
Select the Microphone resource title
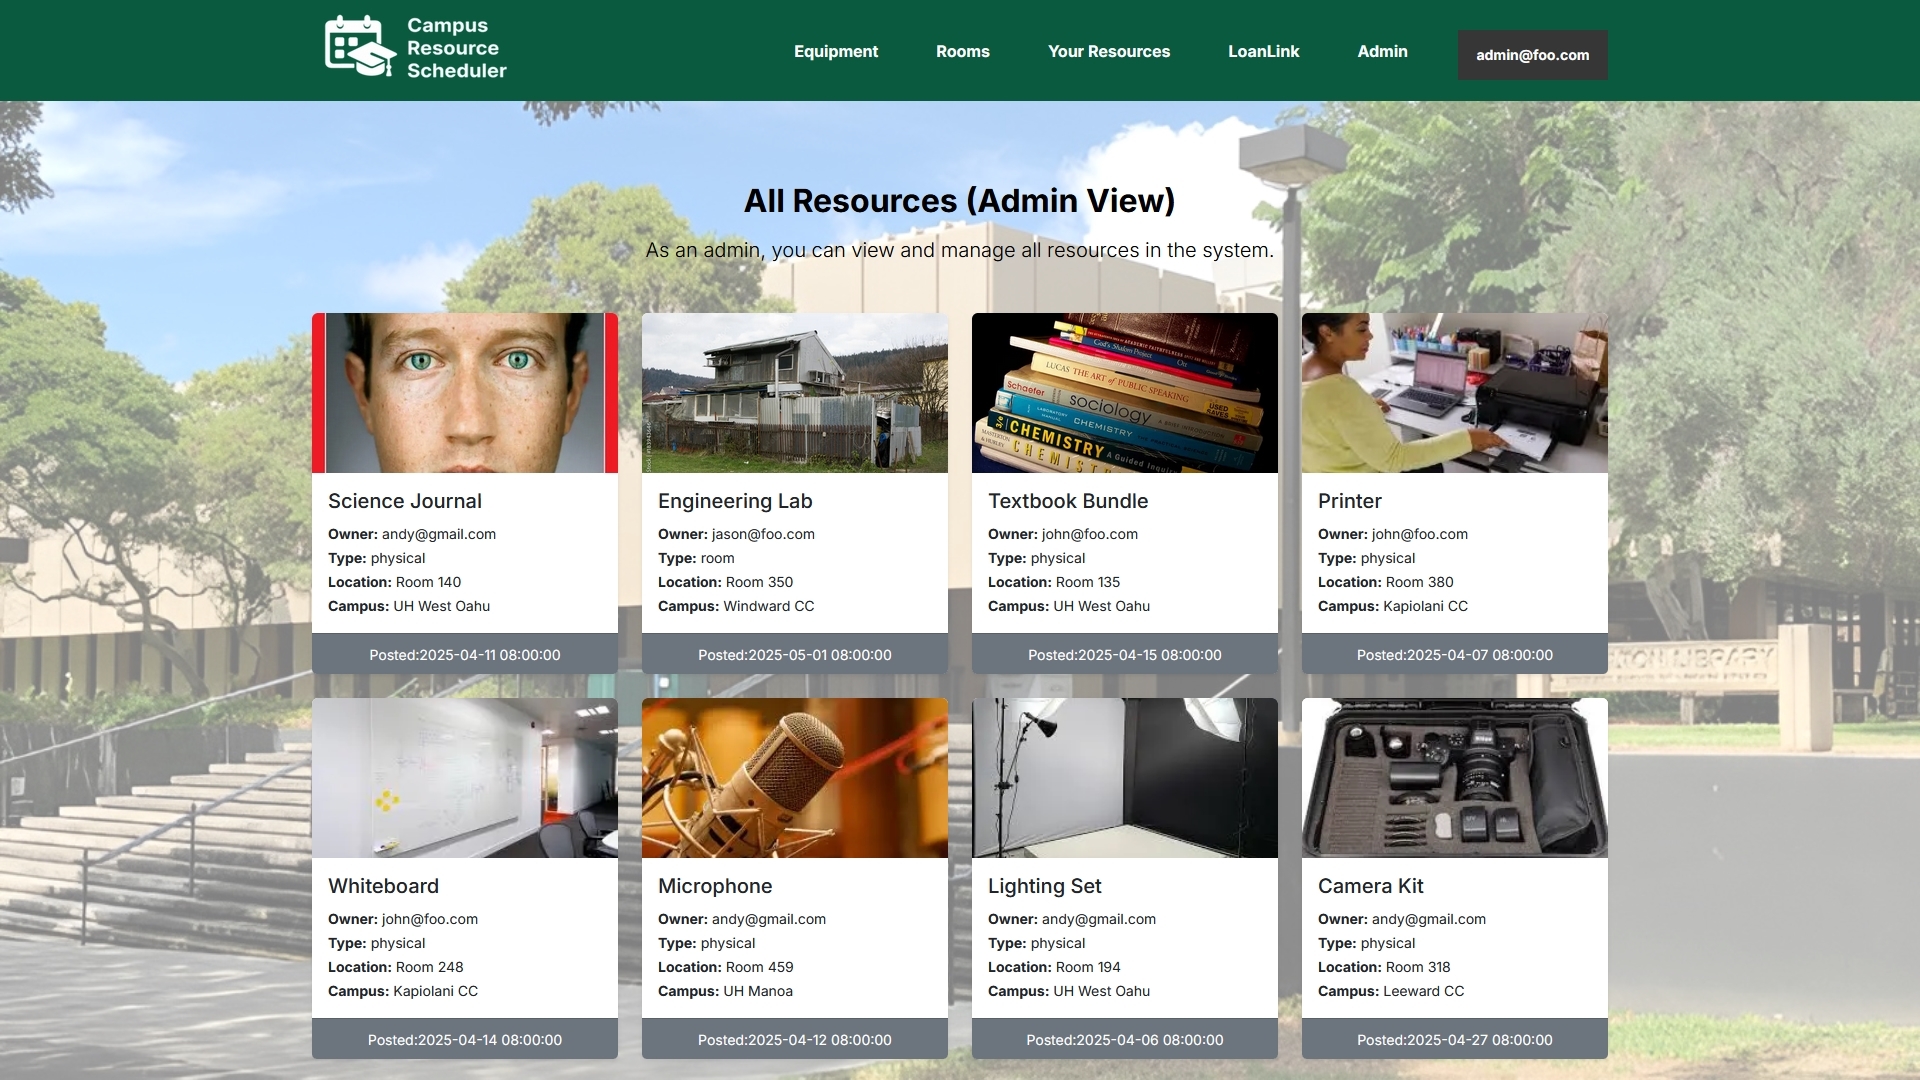coord(715,886)
